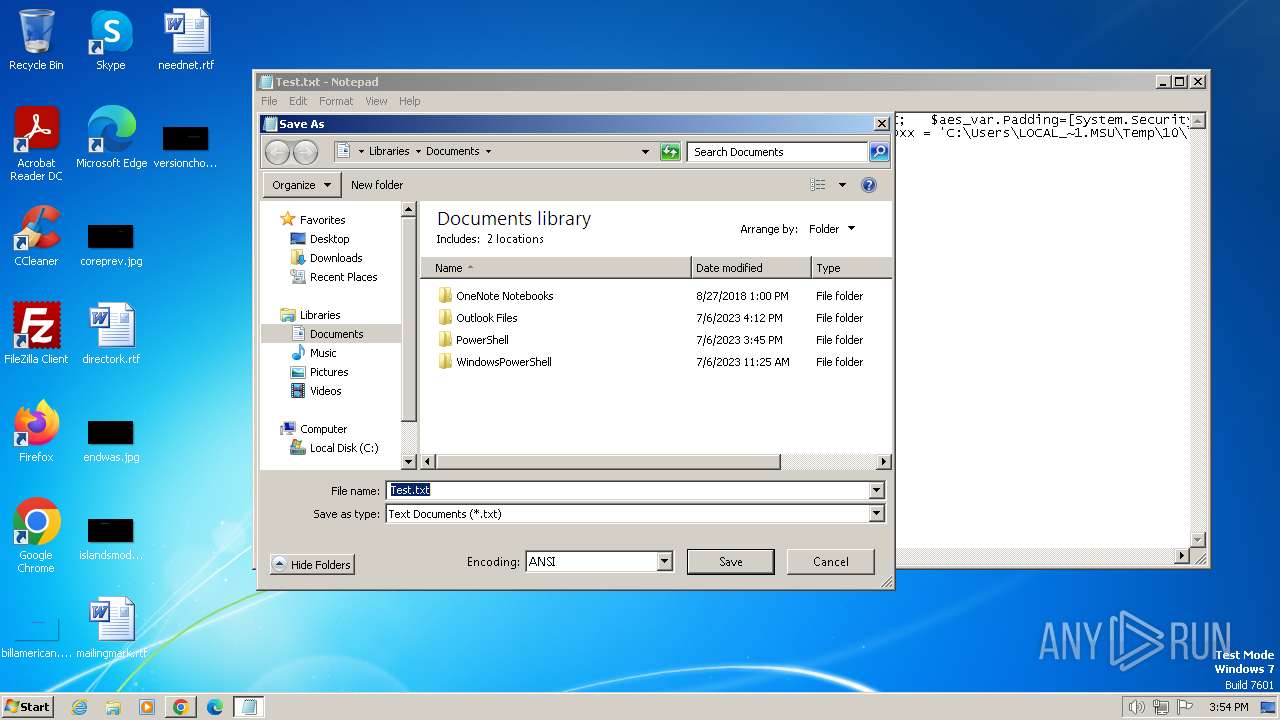Open the Arrange by Folder dropdown
The width and height of the screenshot is (1280, 720).
point(832,229)
